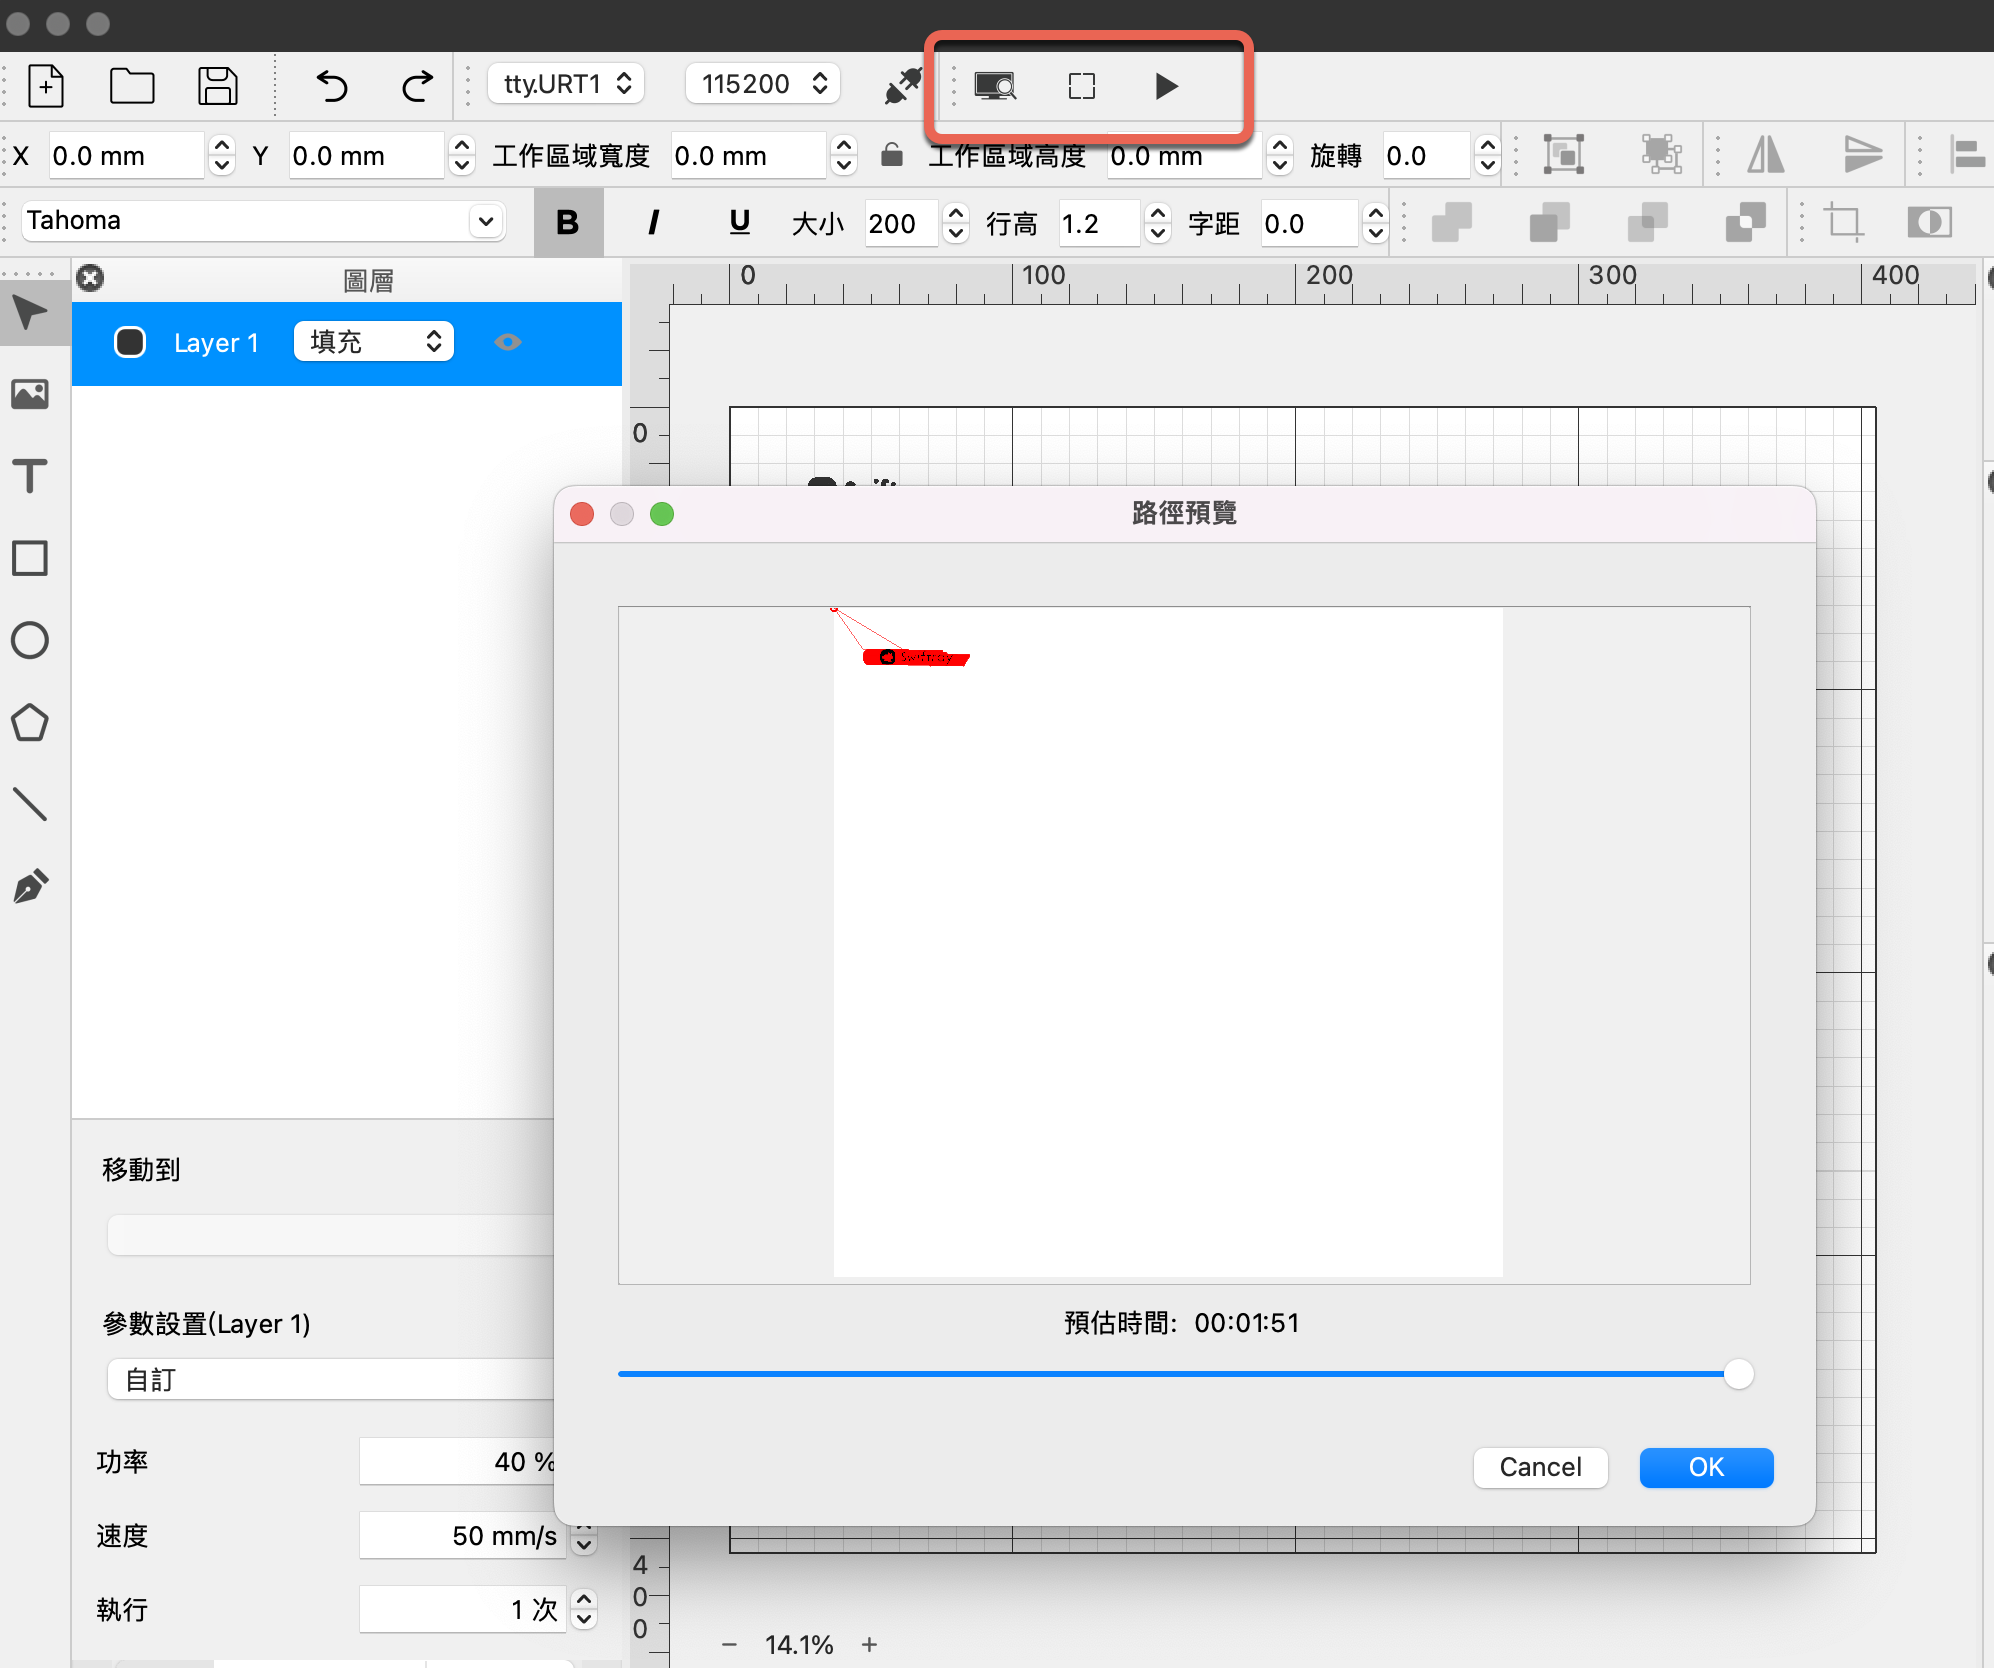The height and width of the screenshot is (1668, 1994).
Task: Click the Layer 1 color swatch
Action: pyautogui.click(x=130, y=342)
